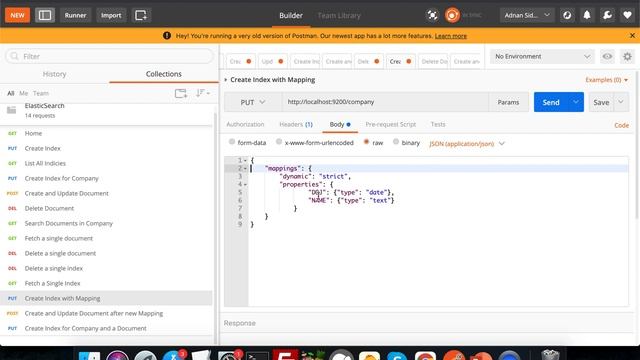Open Finder in the dock

(89, 356)
